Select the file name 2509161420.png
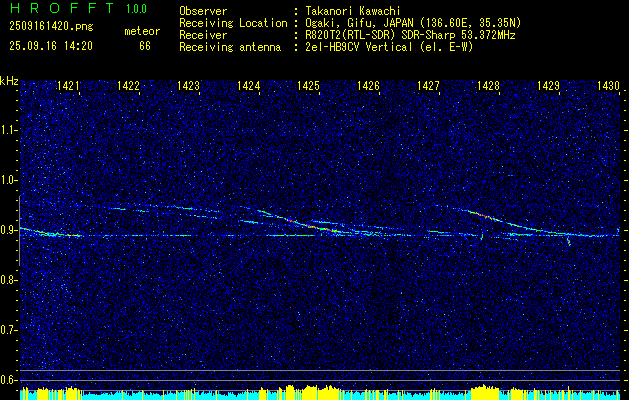This screenshot has height=400, width=629. (51, 27)
